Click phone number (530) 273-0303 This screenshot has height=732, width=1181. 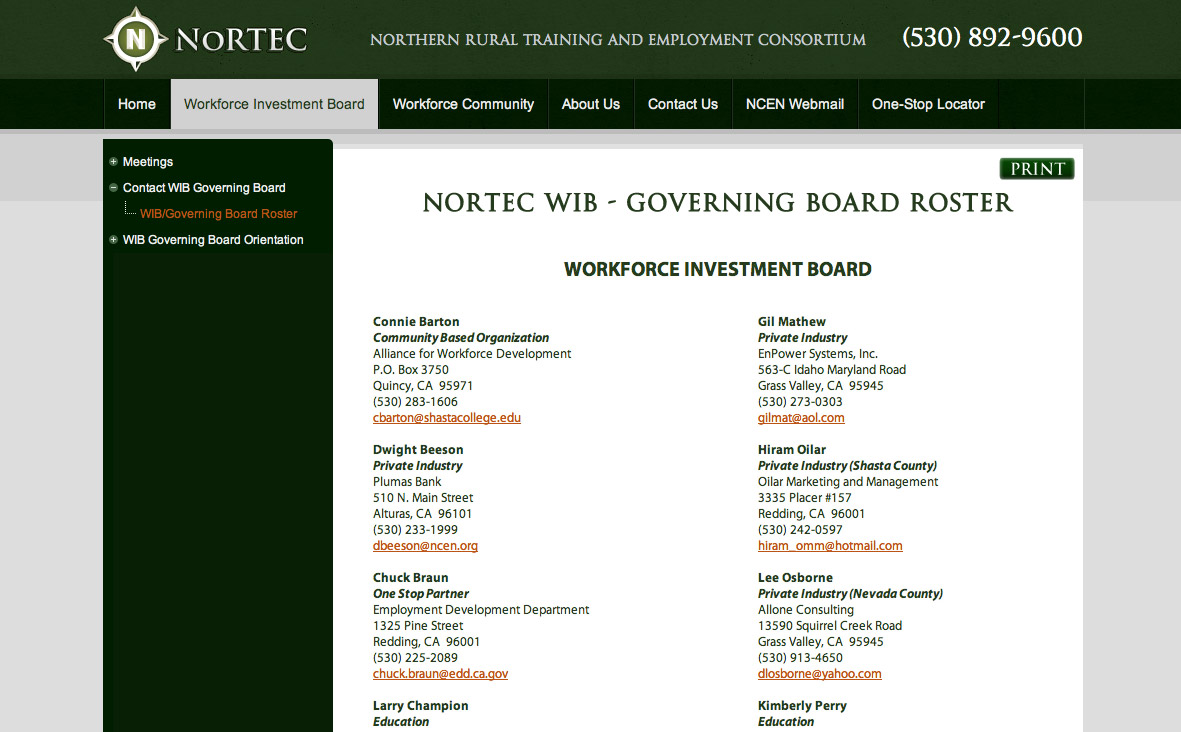click(x=800, y=402)
